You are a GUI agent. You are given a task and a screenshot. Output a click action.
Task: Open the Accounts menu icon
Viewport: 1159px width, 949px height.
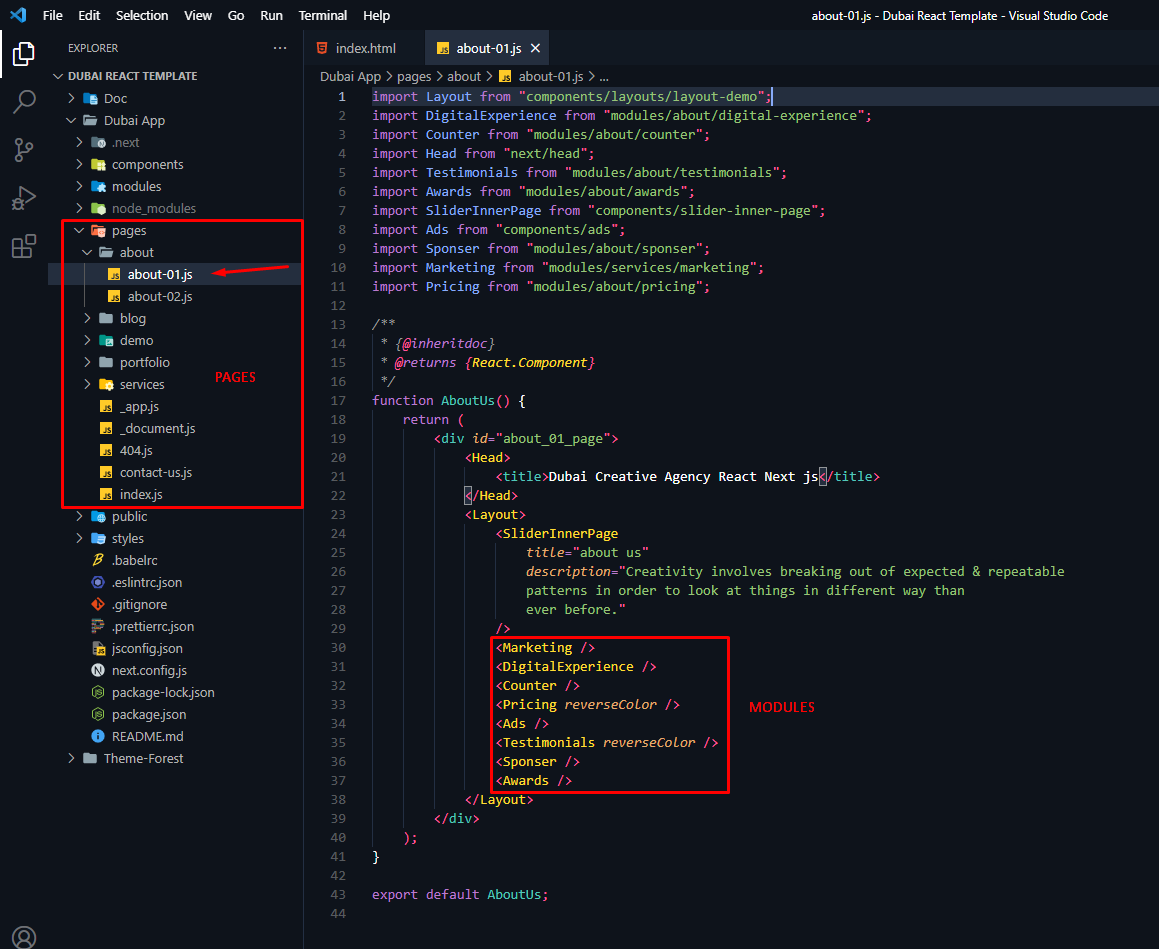click(24, 936)
